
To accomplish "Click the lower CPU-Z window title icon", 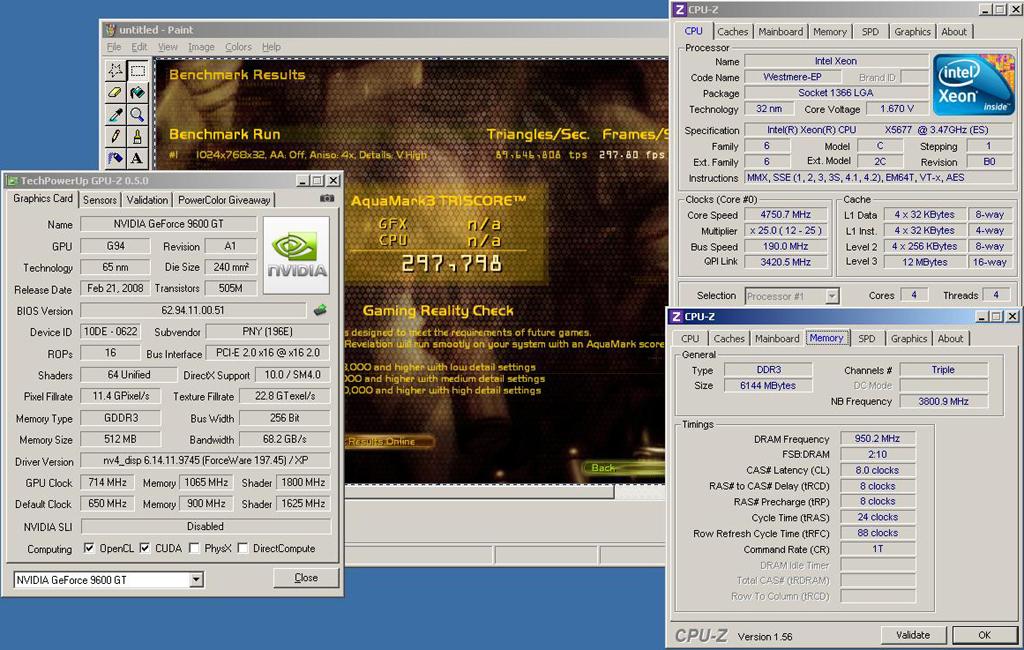I will [x=677, y=316].
